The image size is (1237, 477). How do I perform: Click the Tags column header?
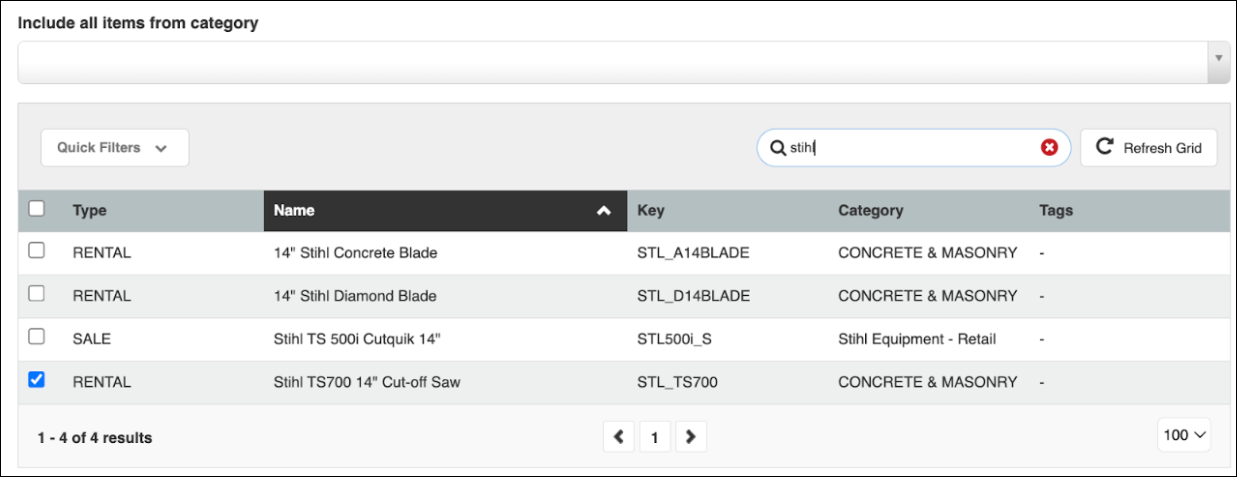pyautogui.click(x=1055, y=211)
